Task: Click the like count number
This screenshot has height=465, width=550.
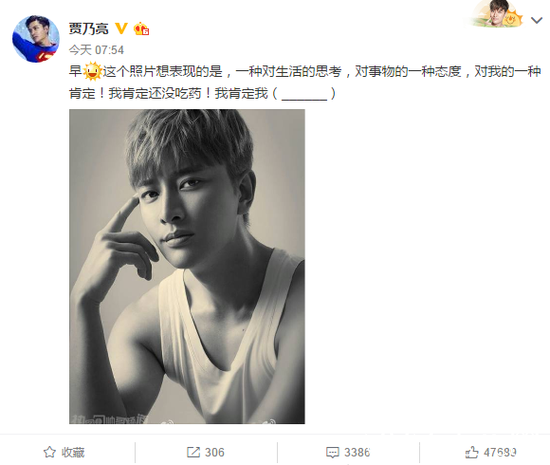Action: [500, 452]
